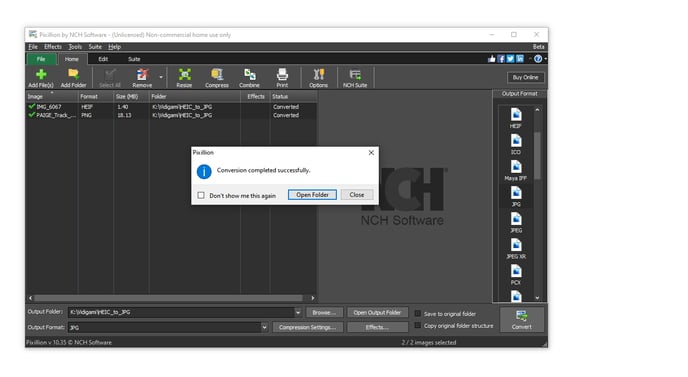Click the Facebook share icon
This screenshot has height=377, width=688.
(x=501, y=59)
